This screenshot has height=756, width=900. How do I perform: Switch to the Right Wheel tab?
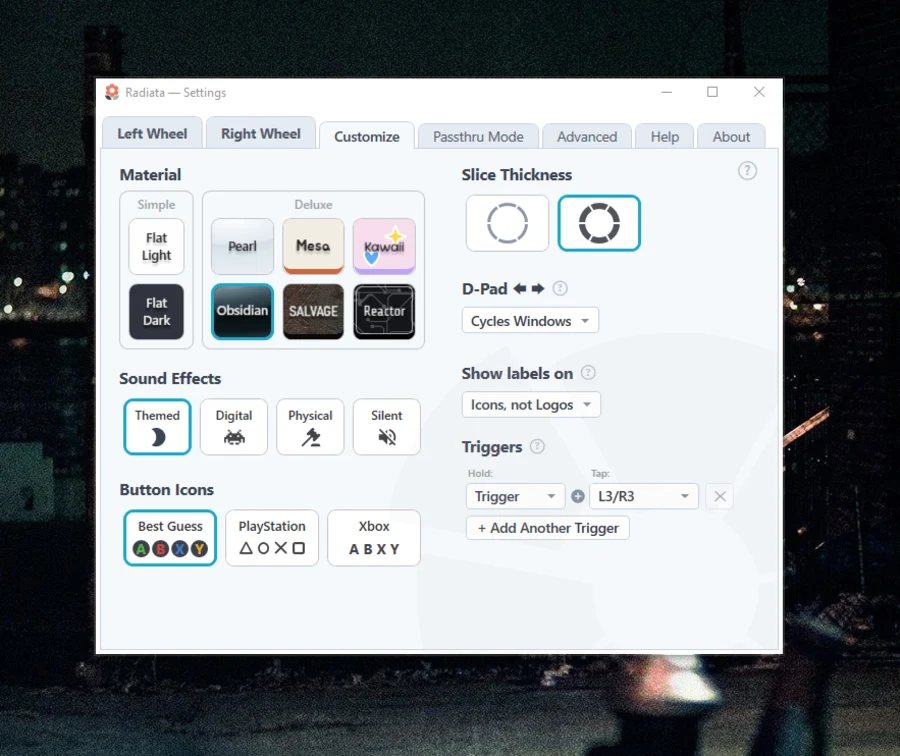[261, 133]
